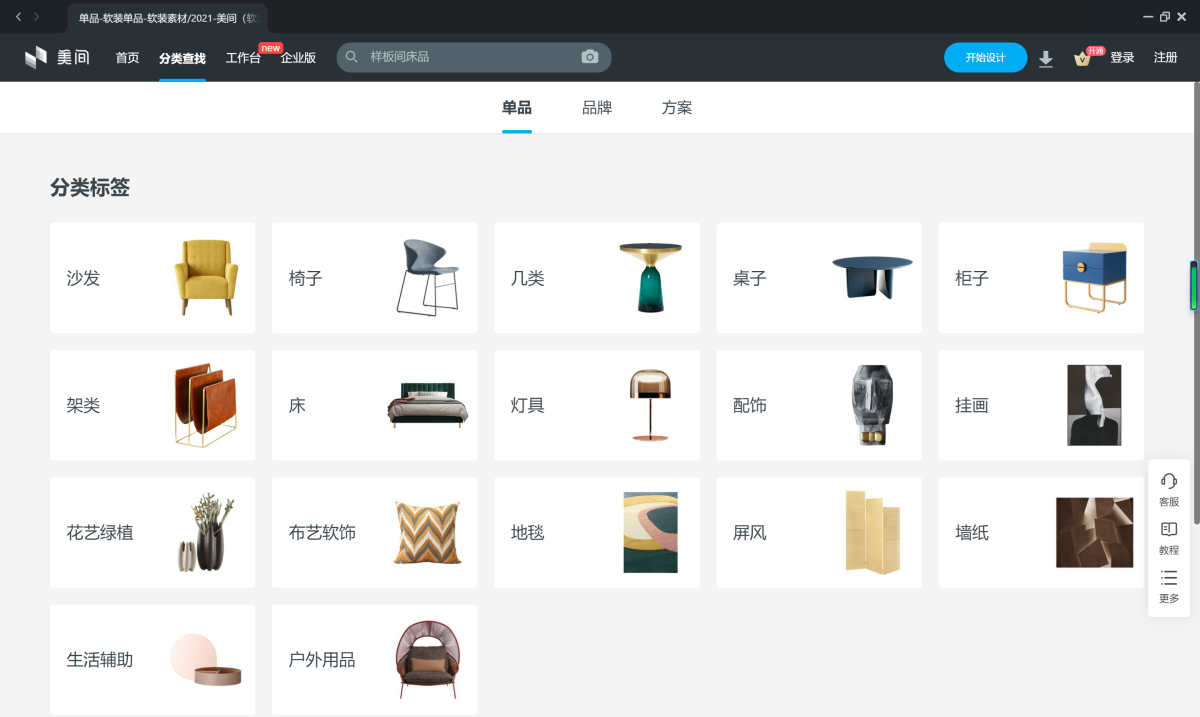This screenshot has height=717, width=1200.
Task: Open the 工作台 menu item
Action: click(243, 58)
